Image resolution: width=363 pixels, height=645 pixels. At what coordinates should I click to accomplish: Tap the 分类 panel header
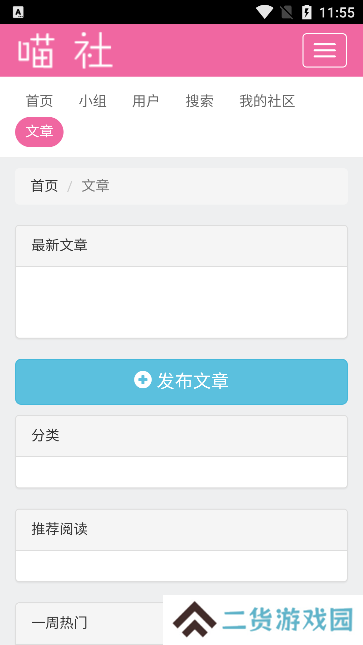coord(182,436)
